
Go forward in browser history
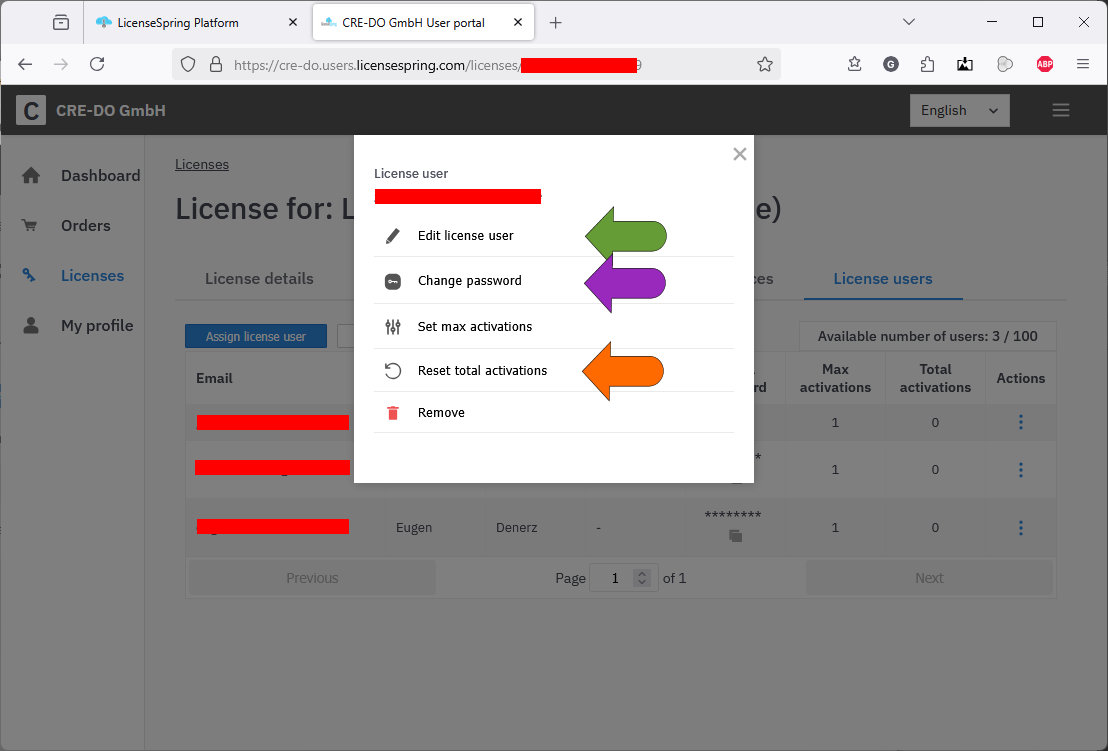pyautogui.click(x=61, y=64)
